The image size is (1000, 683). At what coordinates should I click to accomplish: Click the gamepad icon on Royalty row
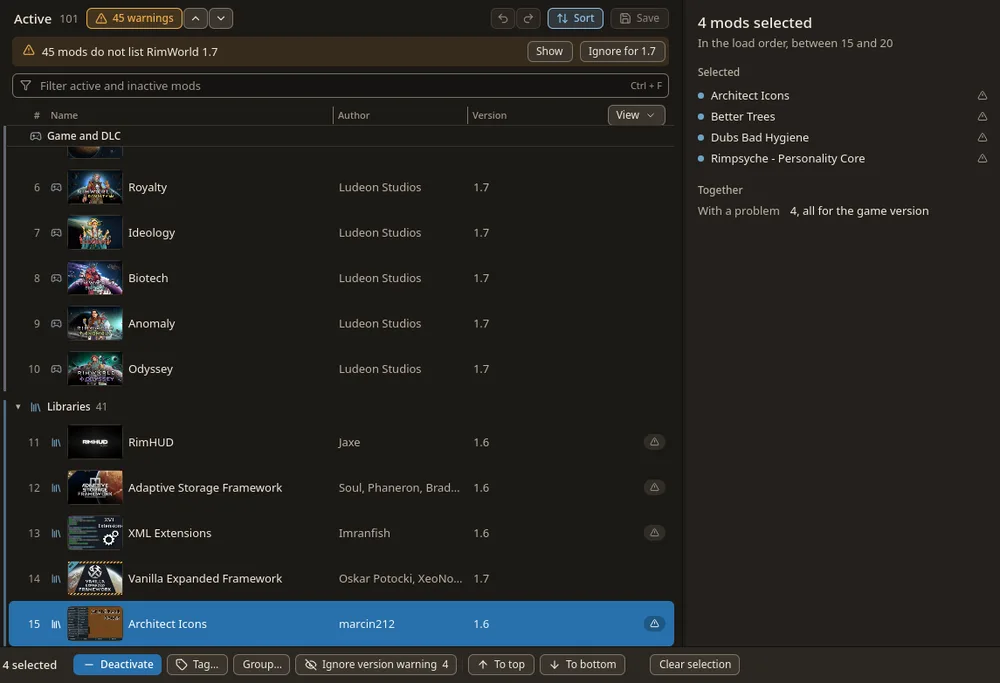click(56, 187)
